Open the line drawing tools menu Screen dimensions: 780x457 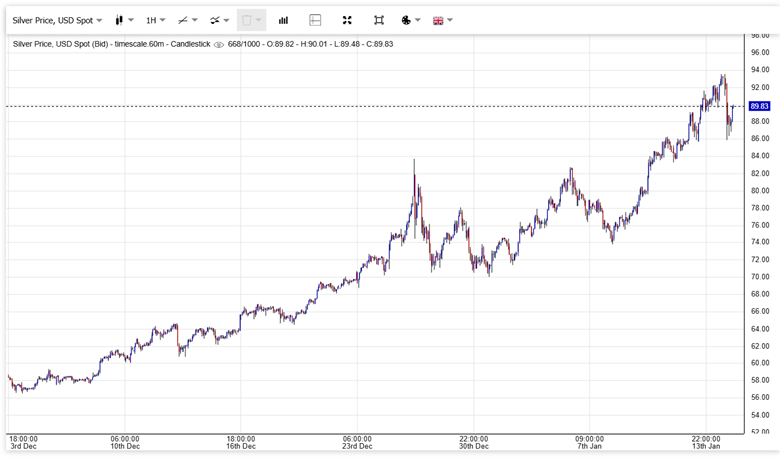pyautogui.click(x=187, y=20)
